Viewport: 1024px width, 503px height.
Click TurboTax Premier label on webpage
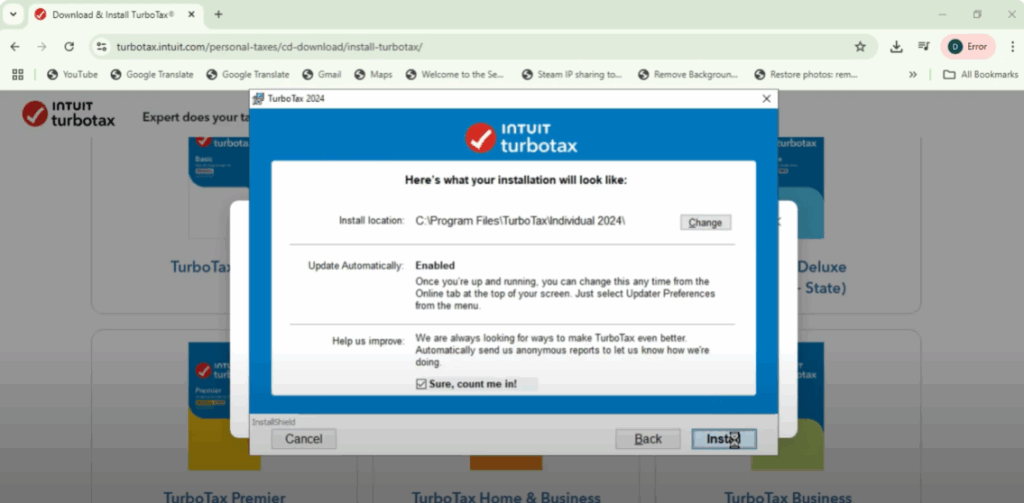(224, 497)
